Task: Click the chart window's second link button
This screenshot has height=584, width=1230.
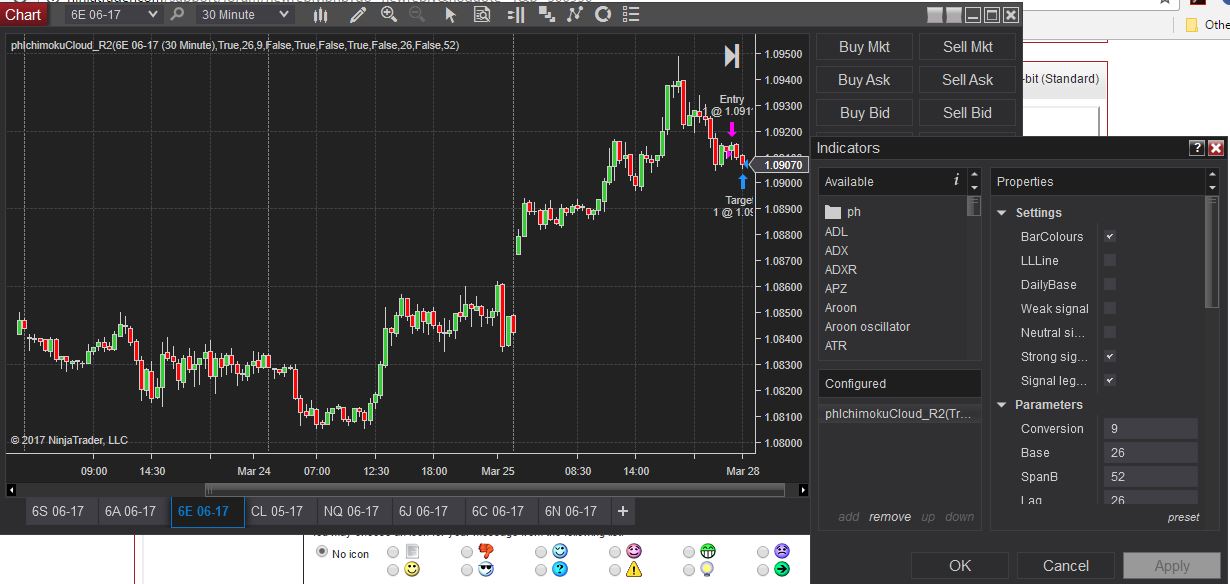Action: tap(953, 15)
